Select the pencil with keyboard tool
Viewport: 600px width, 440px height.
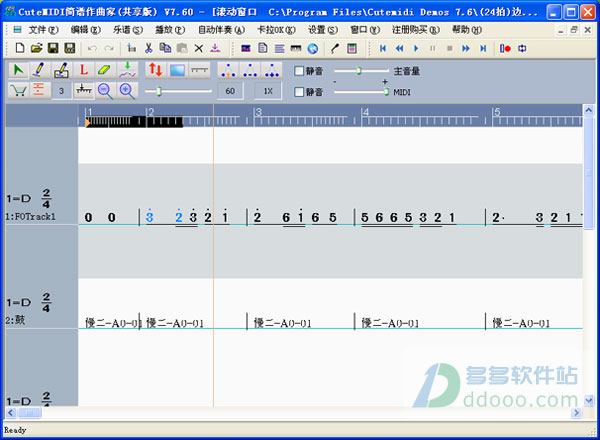tap(61, 70)
